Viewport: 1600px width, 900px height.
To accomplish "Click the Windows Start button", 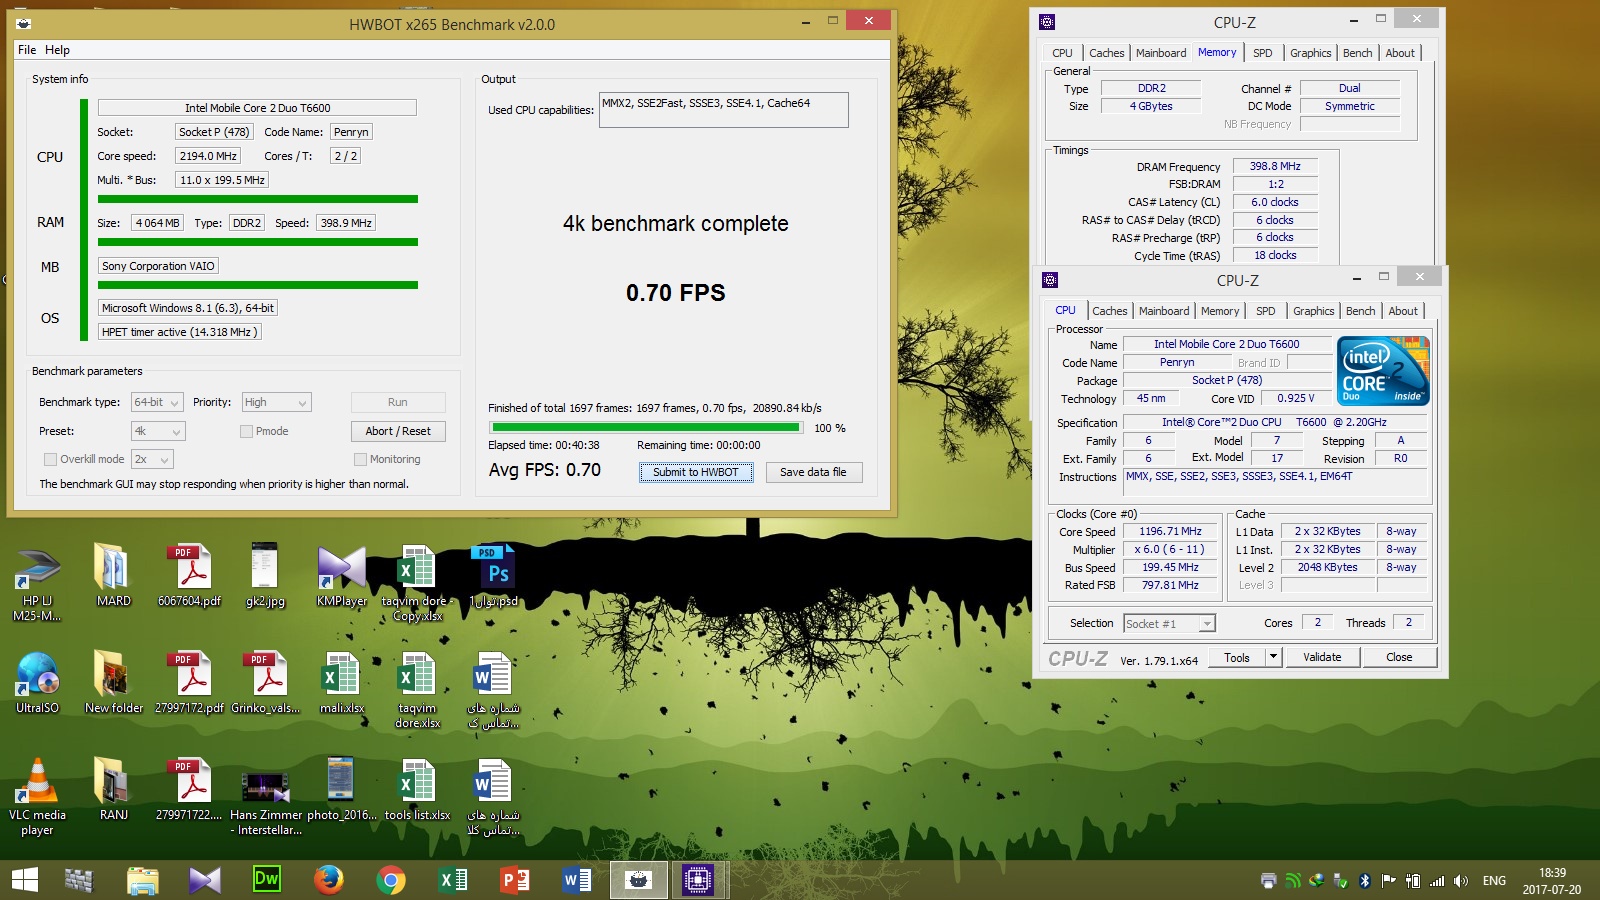I will [24, 880].
